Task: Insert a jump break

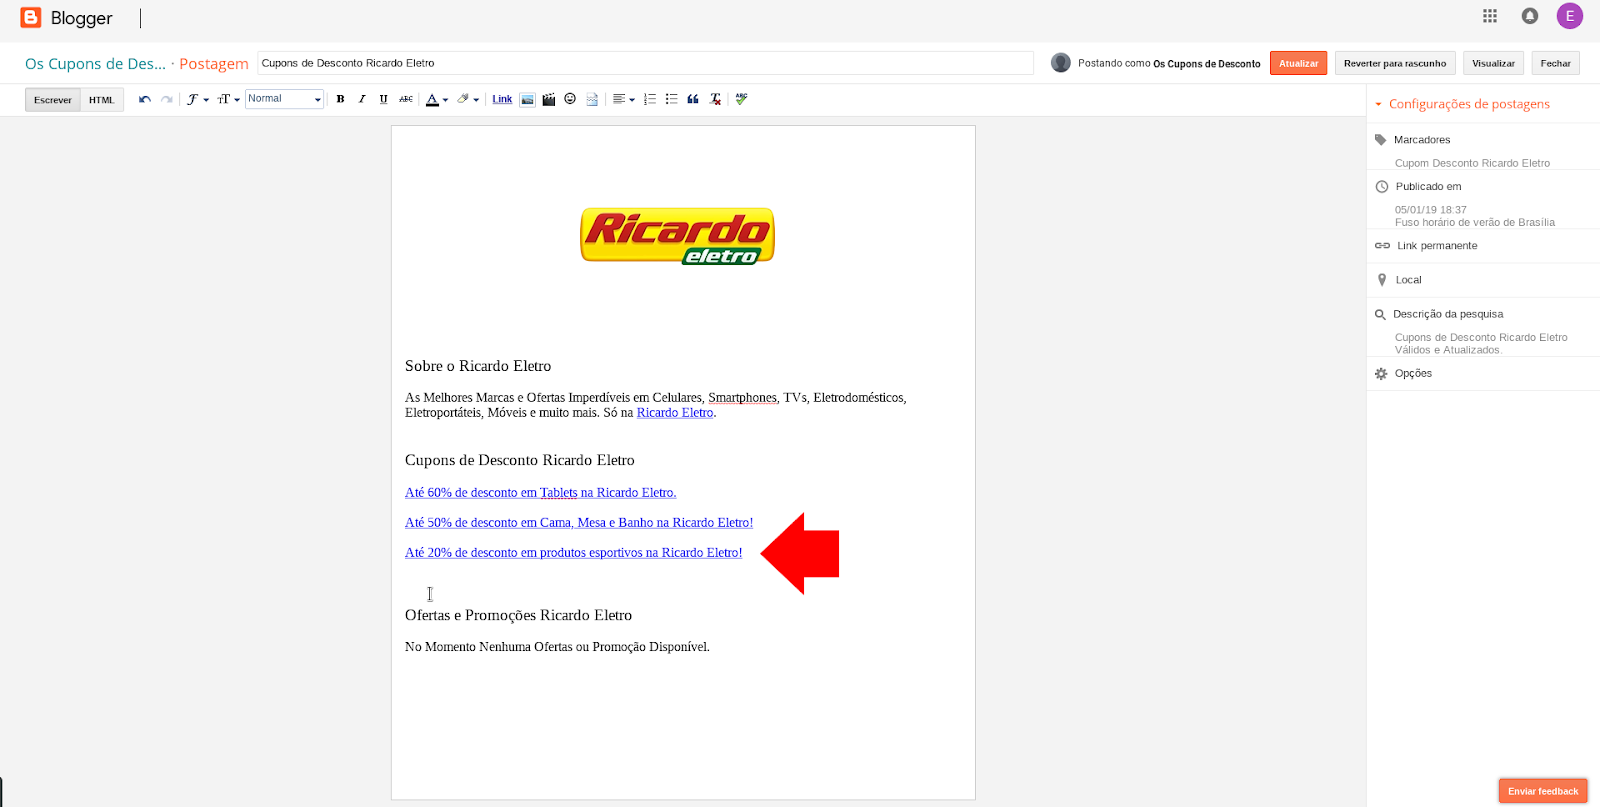Action: pyautogui.click(x=592, y=99)
